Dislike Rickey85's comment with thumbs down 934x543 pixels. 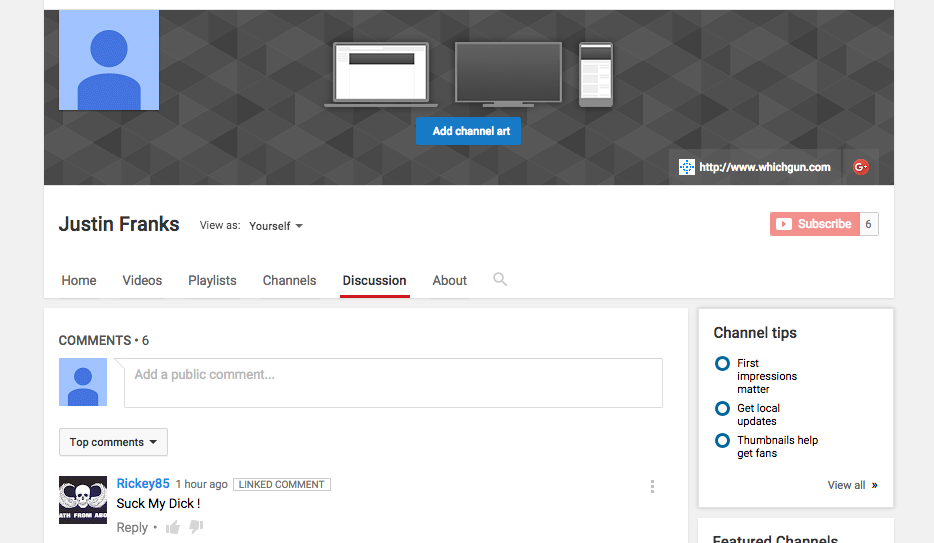196,527
